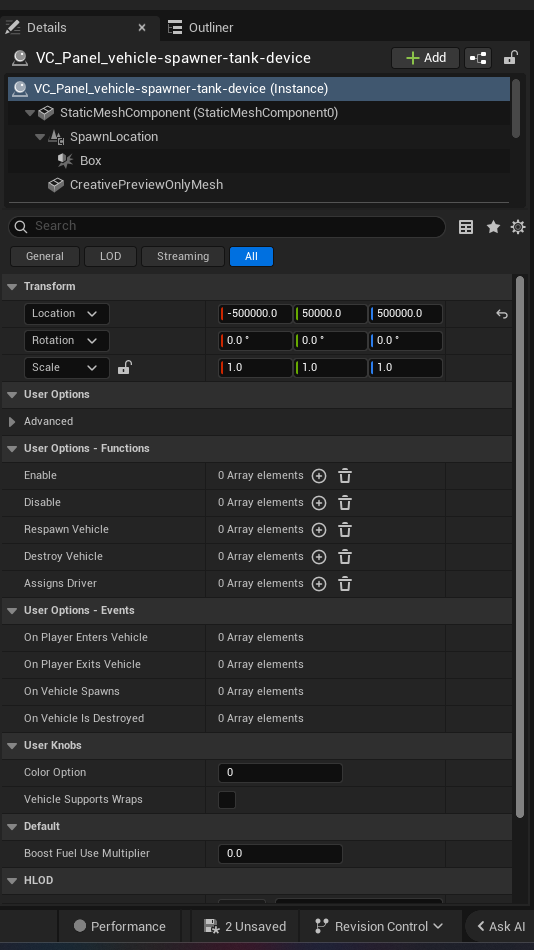Open the blueprint/hierarchy icon next to Add
The image size is (534, 950).
[478, 58]
